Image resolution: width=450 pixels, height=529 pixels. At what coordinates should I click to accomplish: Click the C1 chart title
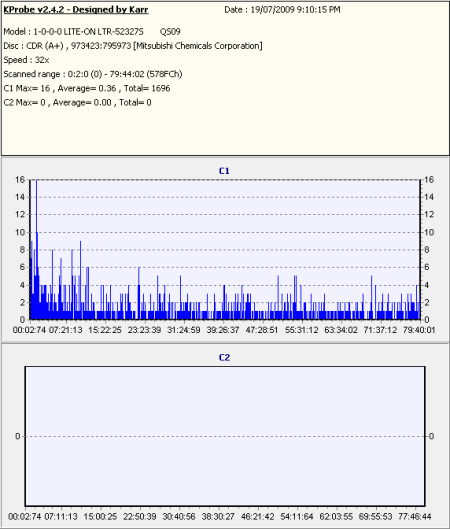224,171
